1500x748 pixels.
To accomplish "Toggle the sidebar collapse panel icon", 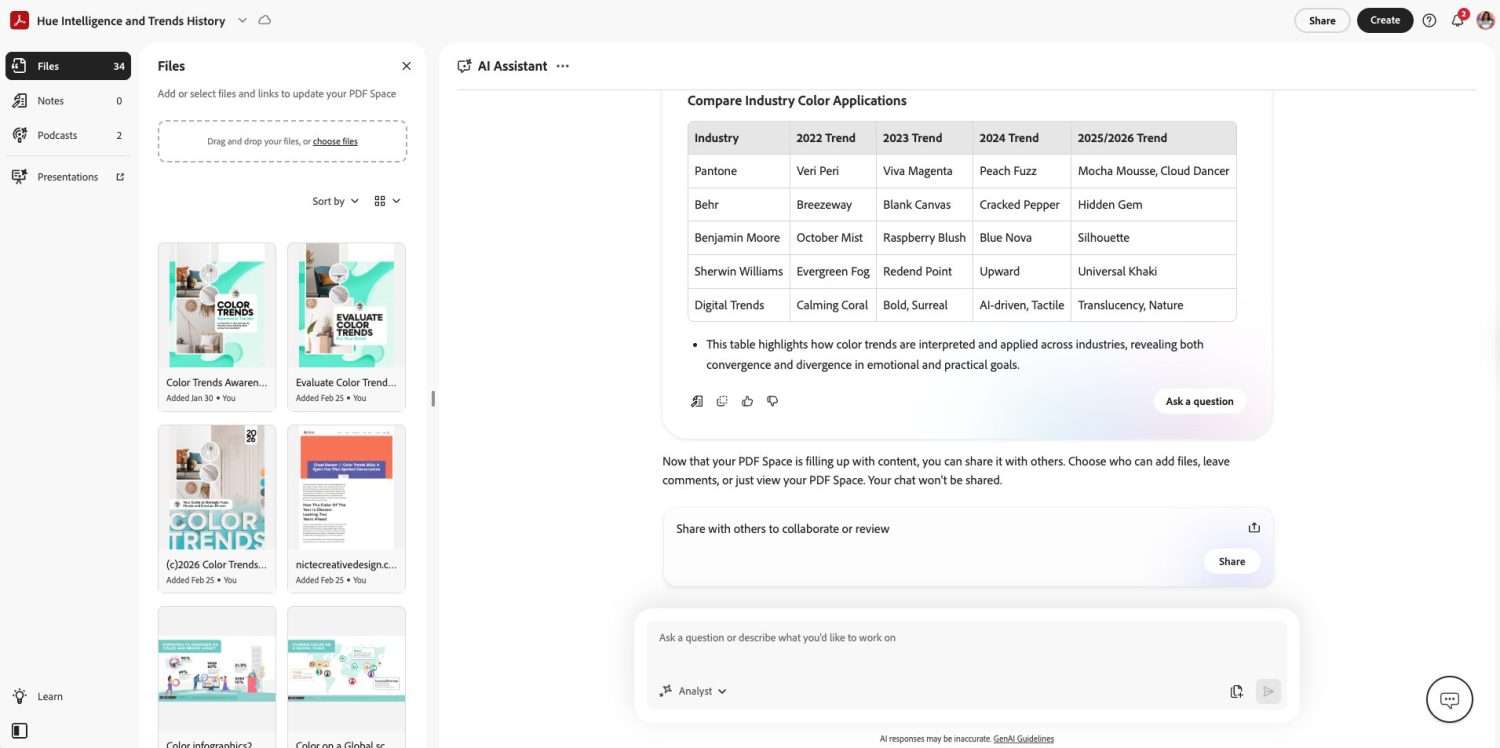I will (19, 731).
